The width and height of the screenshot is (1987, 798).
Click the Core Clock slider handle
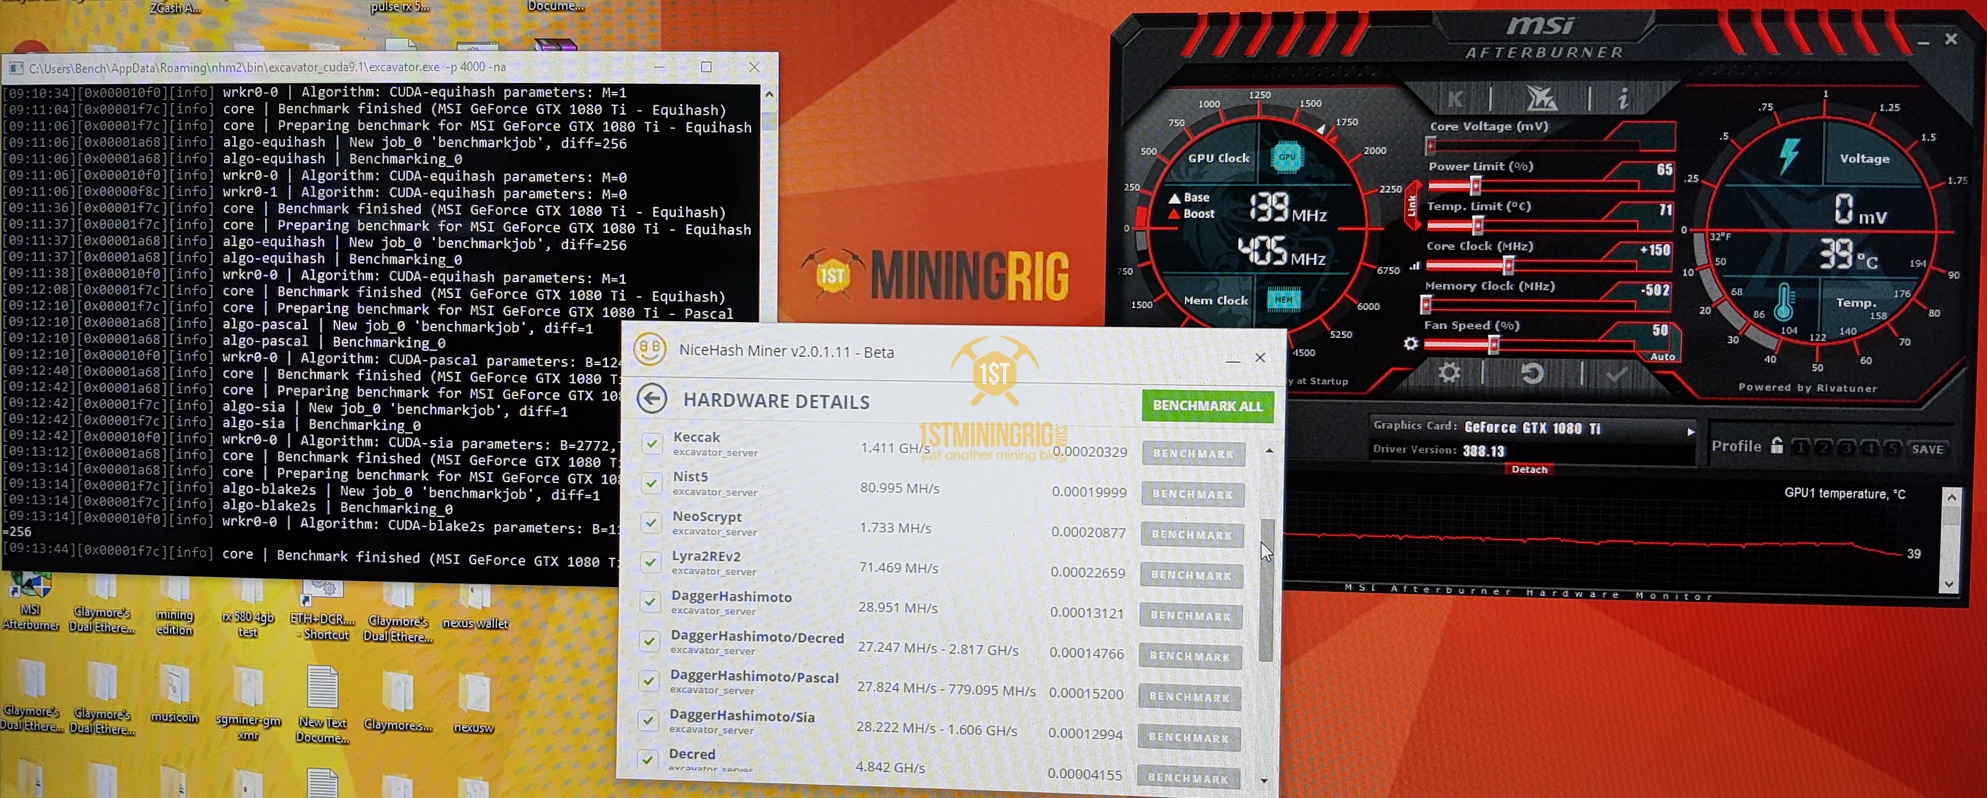click(1508, 264)
